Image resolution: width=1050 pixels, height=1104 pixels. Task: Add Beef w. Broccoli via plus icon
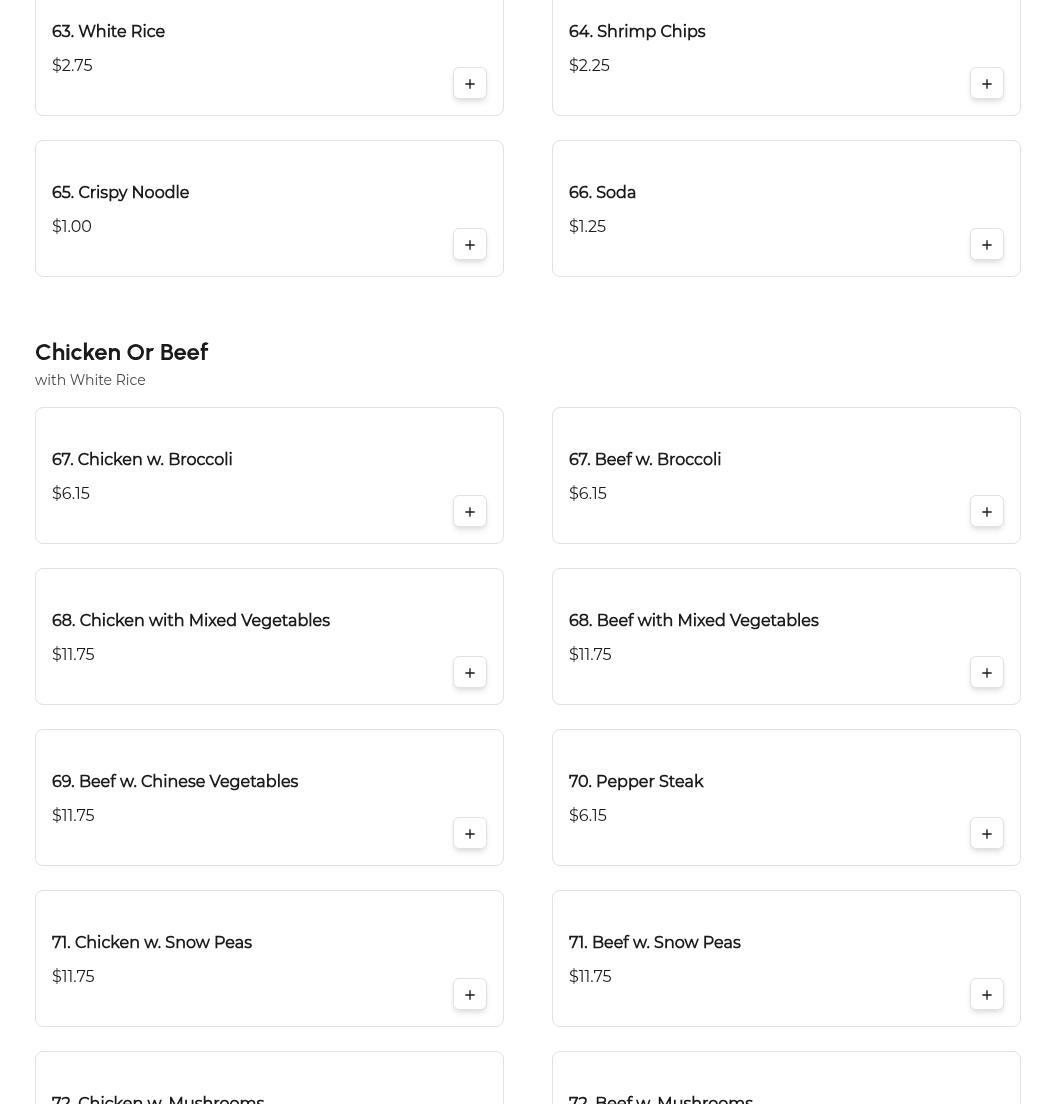987,512
